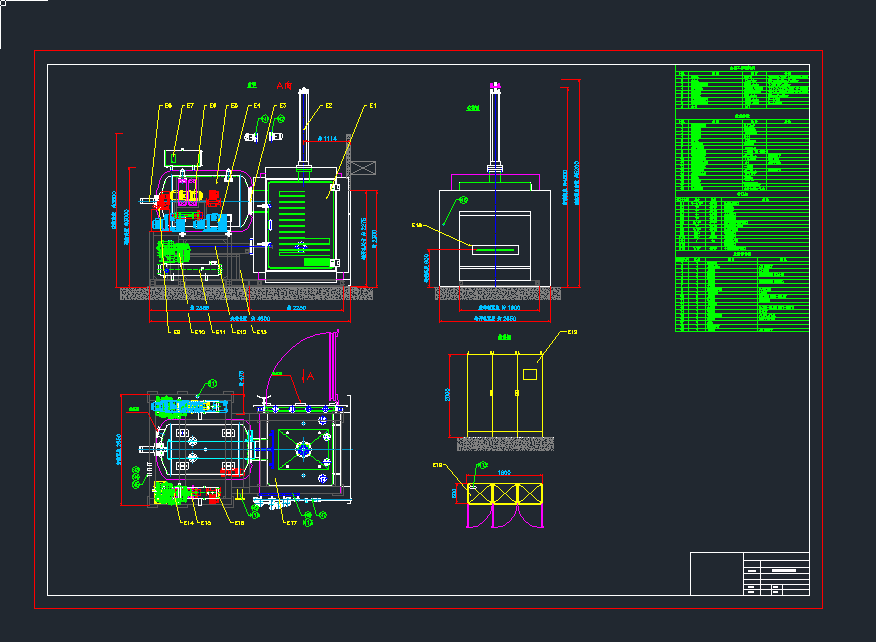The width and height of the screenshot is (876, 642).
Task: Select the E19 callout beside the yellow cabinet
Action: click(x=573, y=332)
